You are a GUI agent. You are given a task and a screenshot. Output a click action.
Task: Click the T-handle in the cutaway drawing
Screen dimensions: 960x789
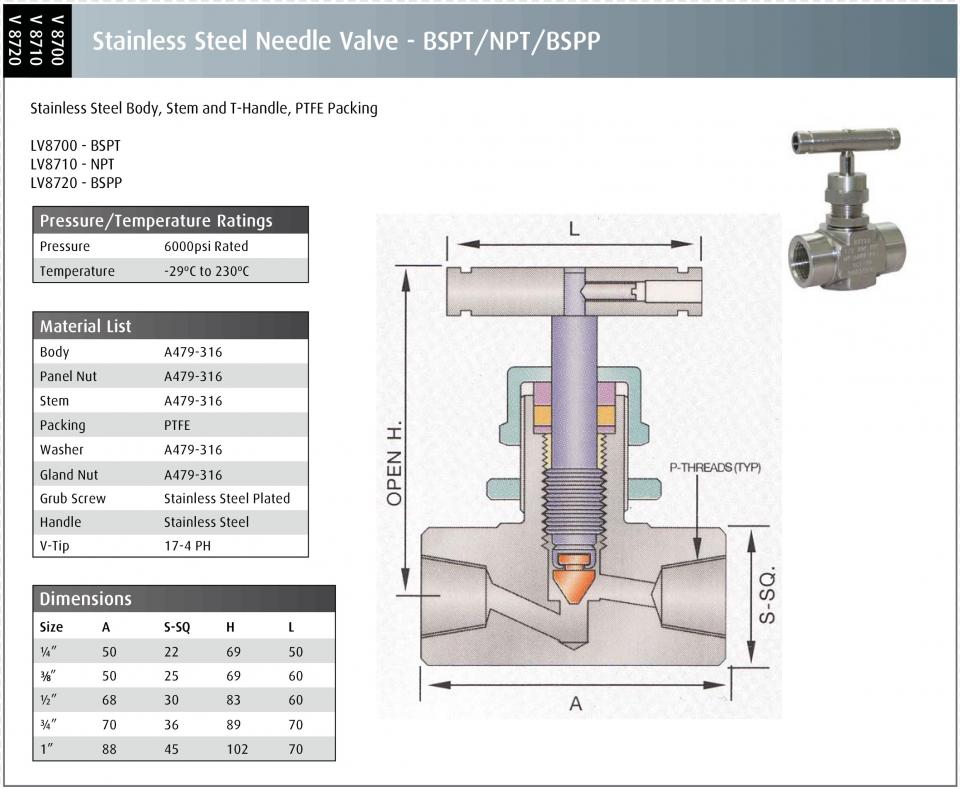point(574,292)
